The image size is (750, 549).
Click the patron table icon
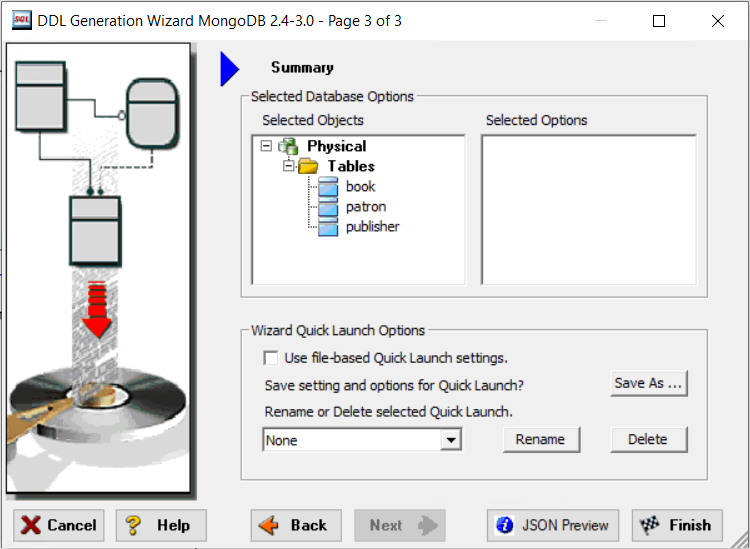coord(328,207)
